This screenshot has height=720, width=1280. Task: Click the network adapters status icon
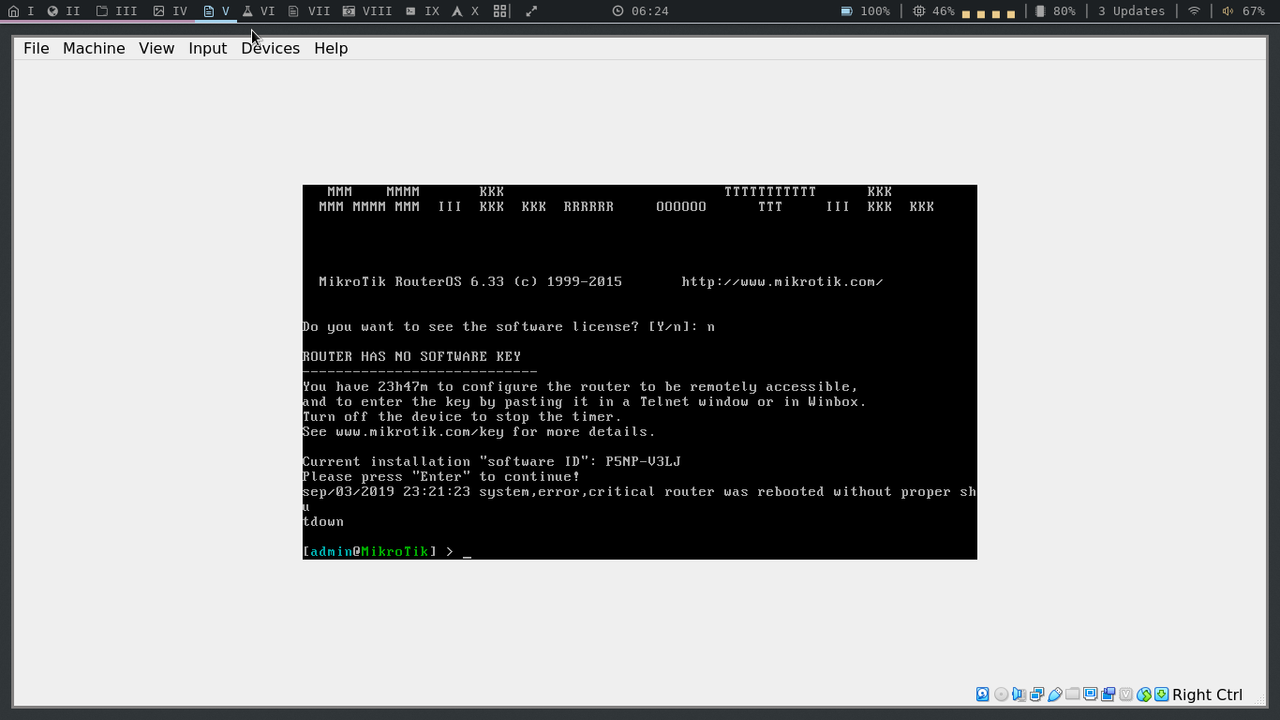click(x=1037, y=694)
